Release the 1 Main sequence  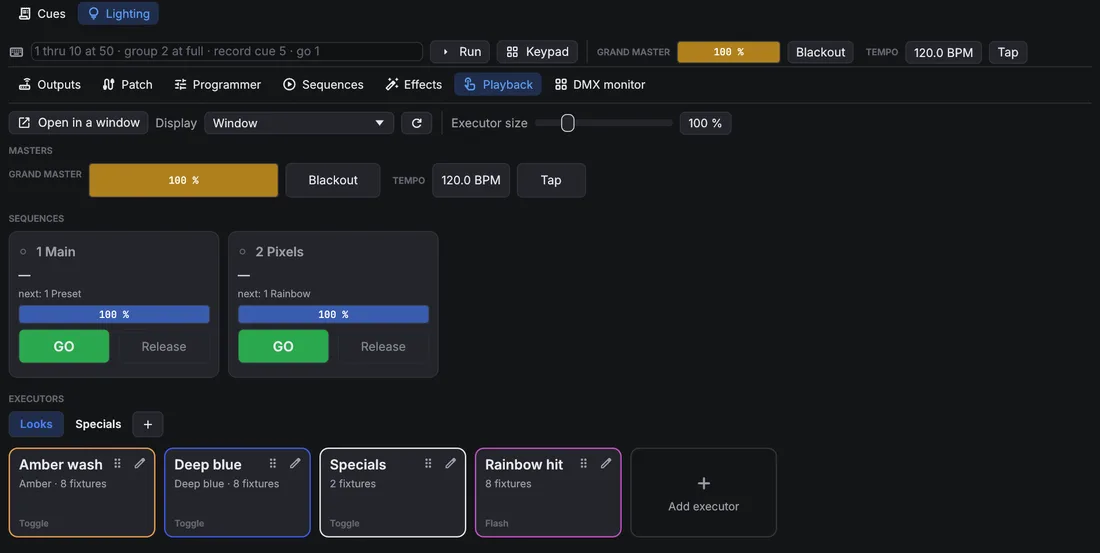click(164, 347)
